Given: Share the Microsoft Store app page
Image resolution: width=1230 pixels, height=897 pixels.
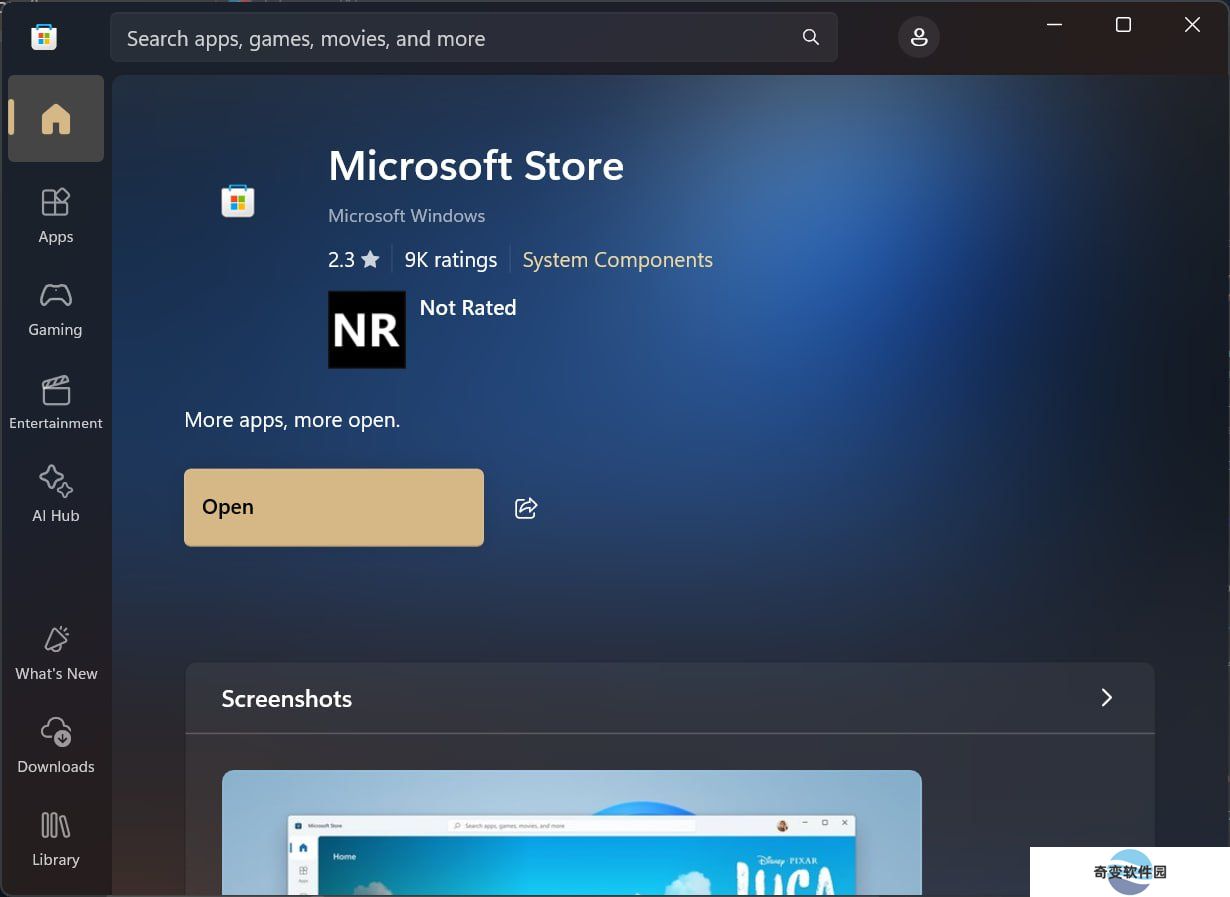Looking at the screenshot, I should tap(526, 508).
